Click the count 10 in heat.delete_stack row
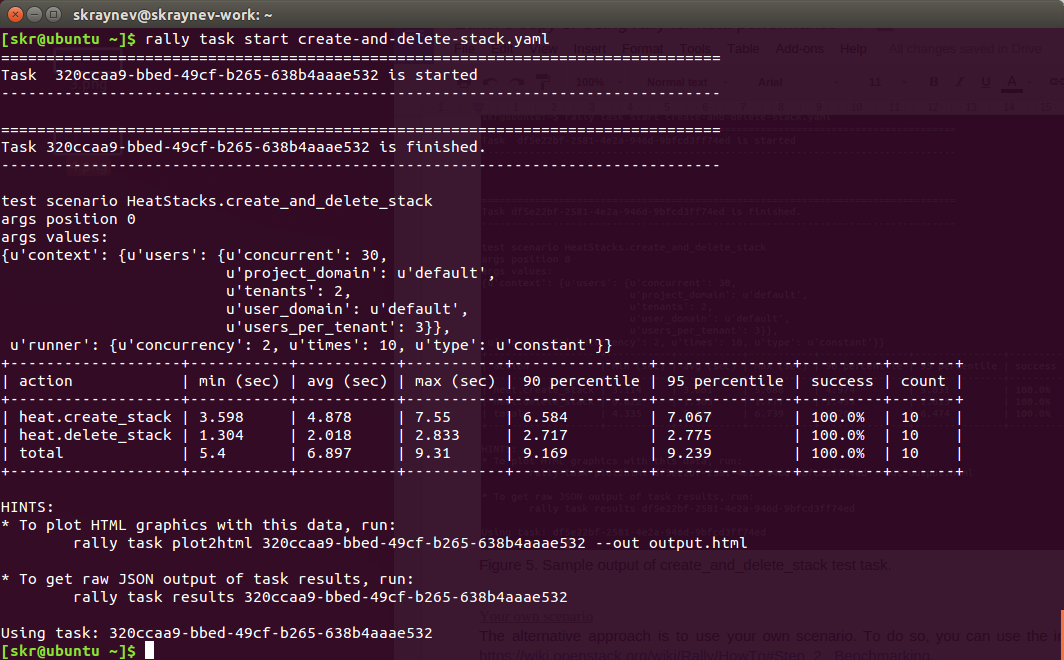Viewport: 1064px width, 660px height. click(x=909, y=435)
